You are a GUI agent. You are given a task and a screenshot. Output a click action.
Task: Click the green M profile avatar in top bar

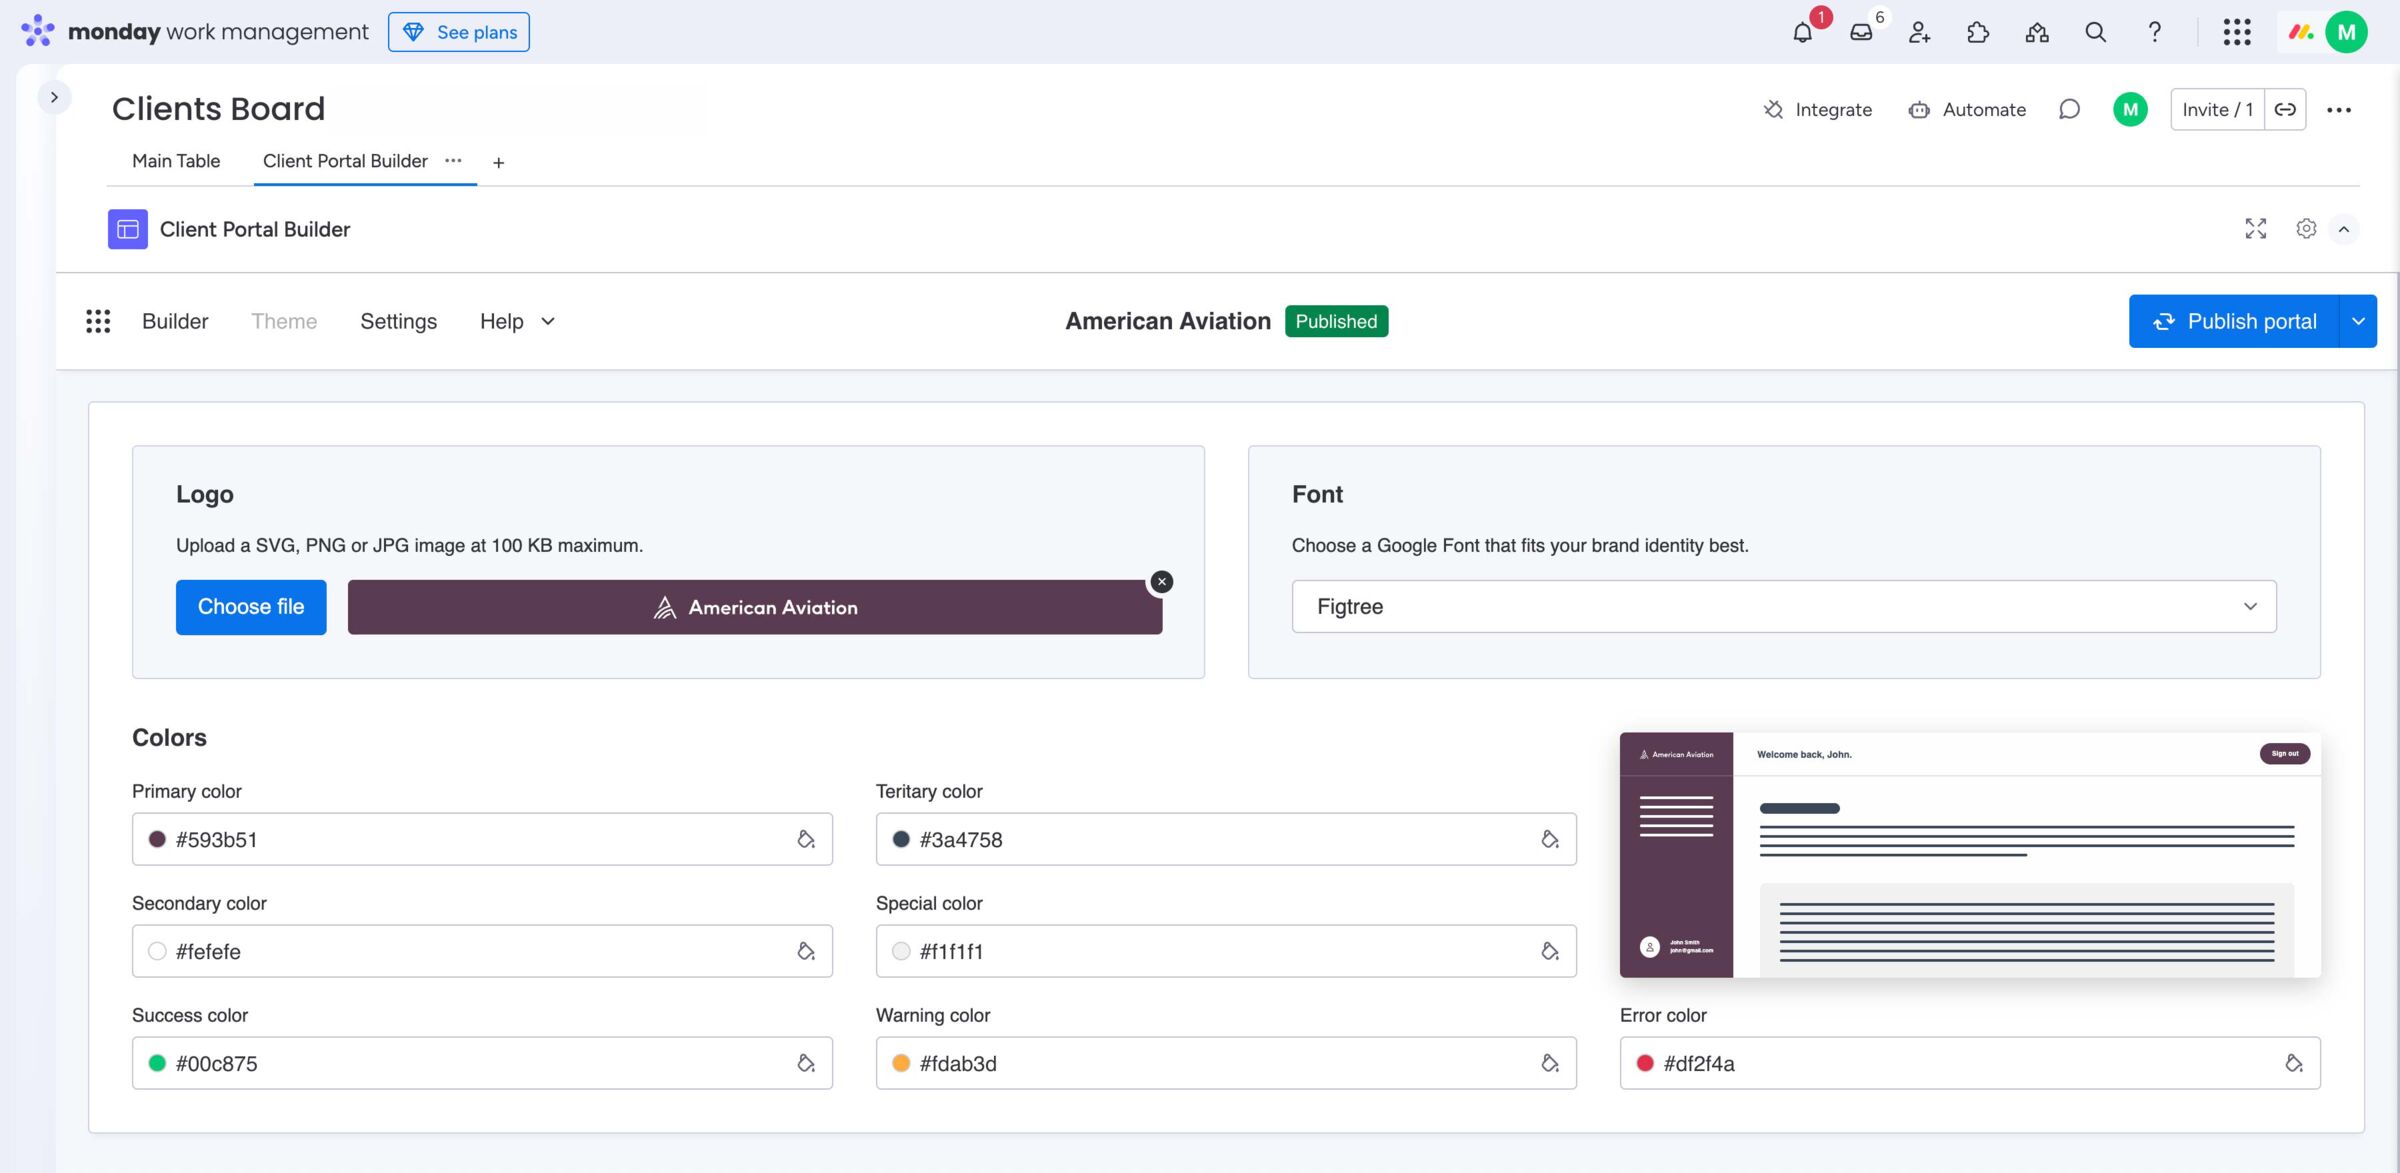pyautogui.click(x=2346, y=32)
